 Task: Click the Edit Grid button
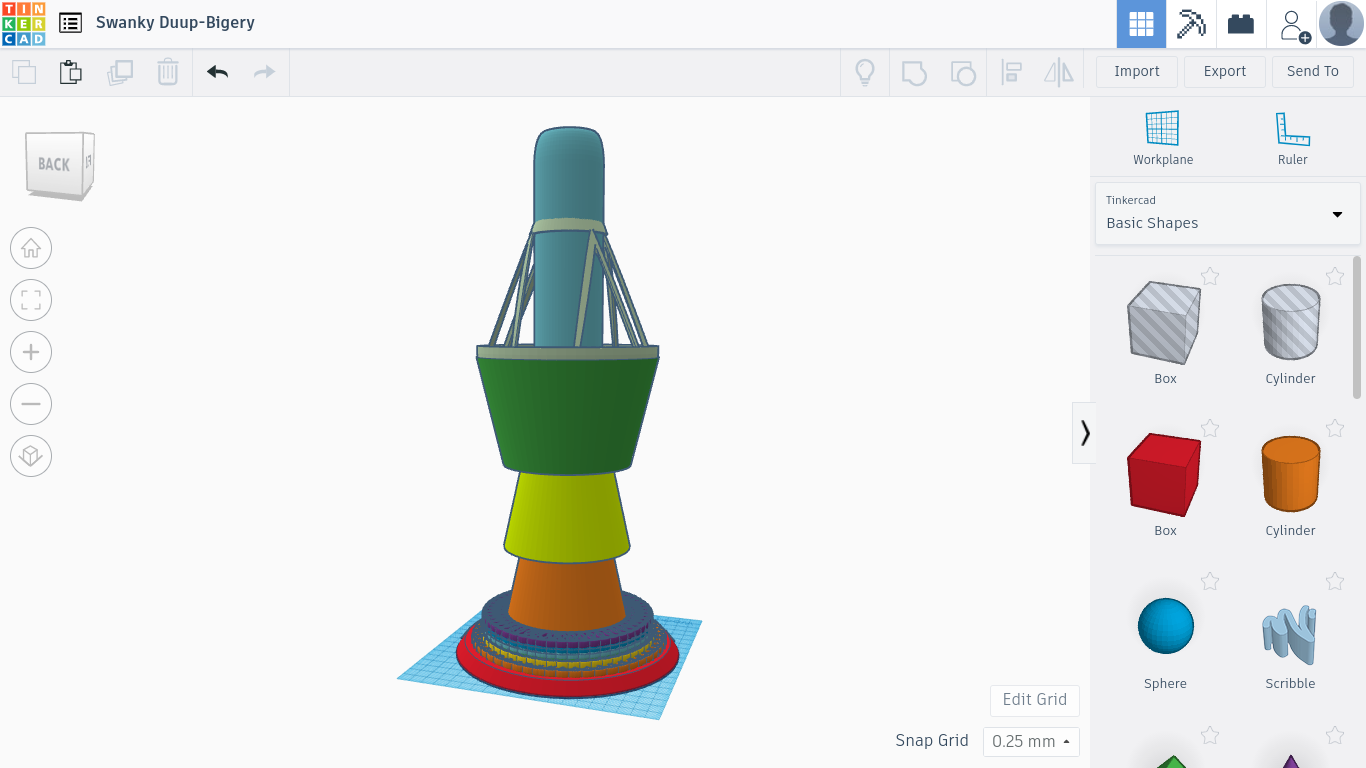point(1035,700)
